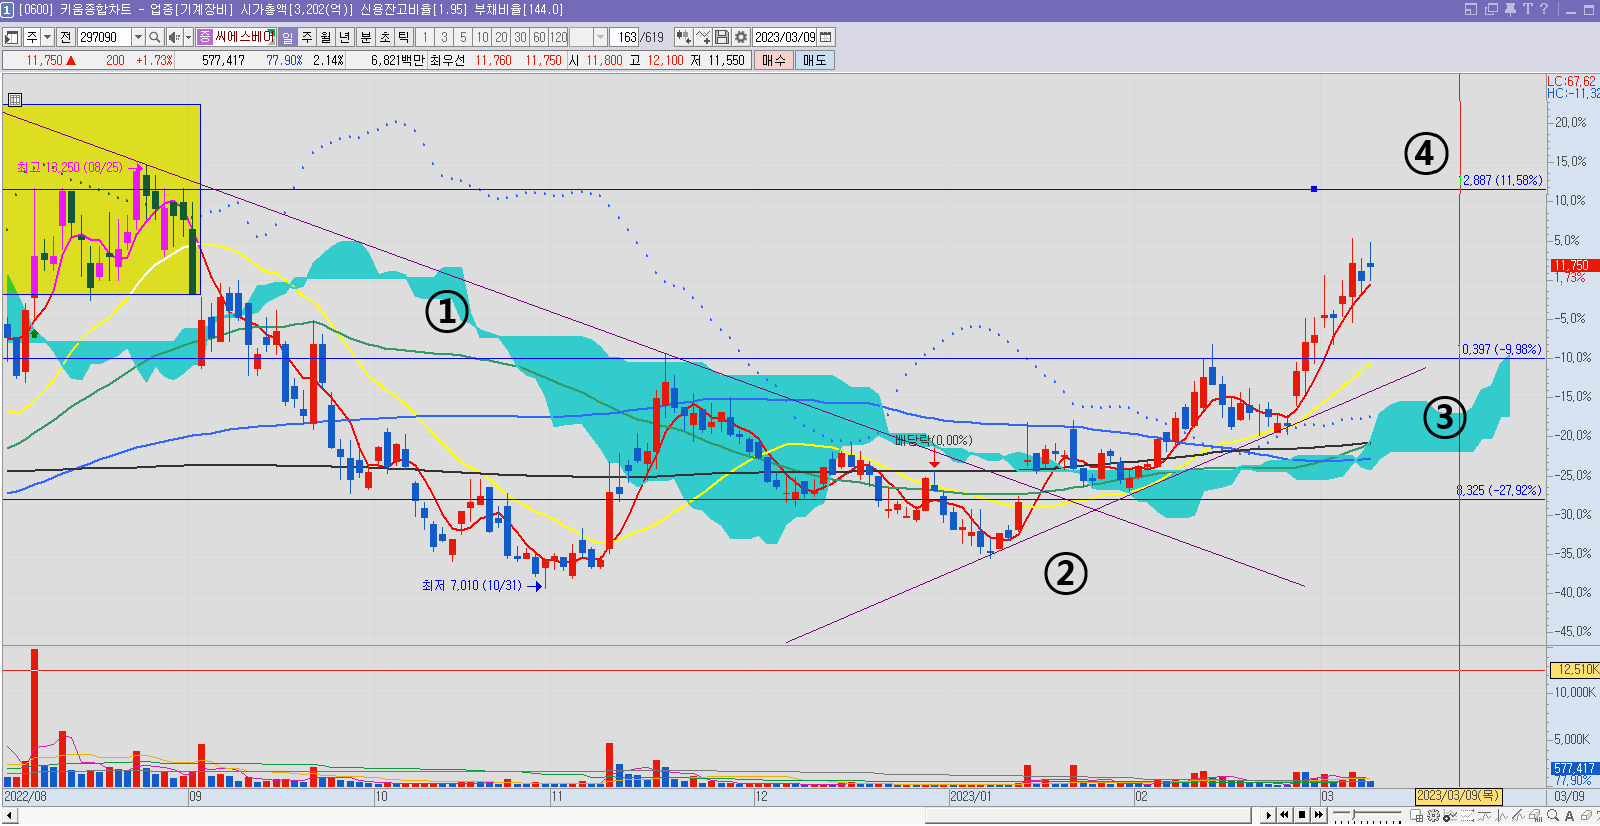Open help question mark icon
The image size is (1600, 826).
[x=1544, y=9]
